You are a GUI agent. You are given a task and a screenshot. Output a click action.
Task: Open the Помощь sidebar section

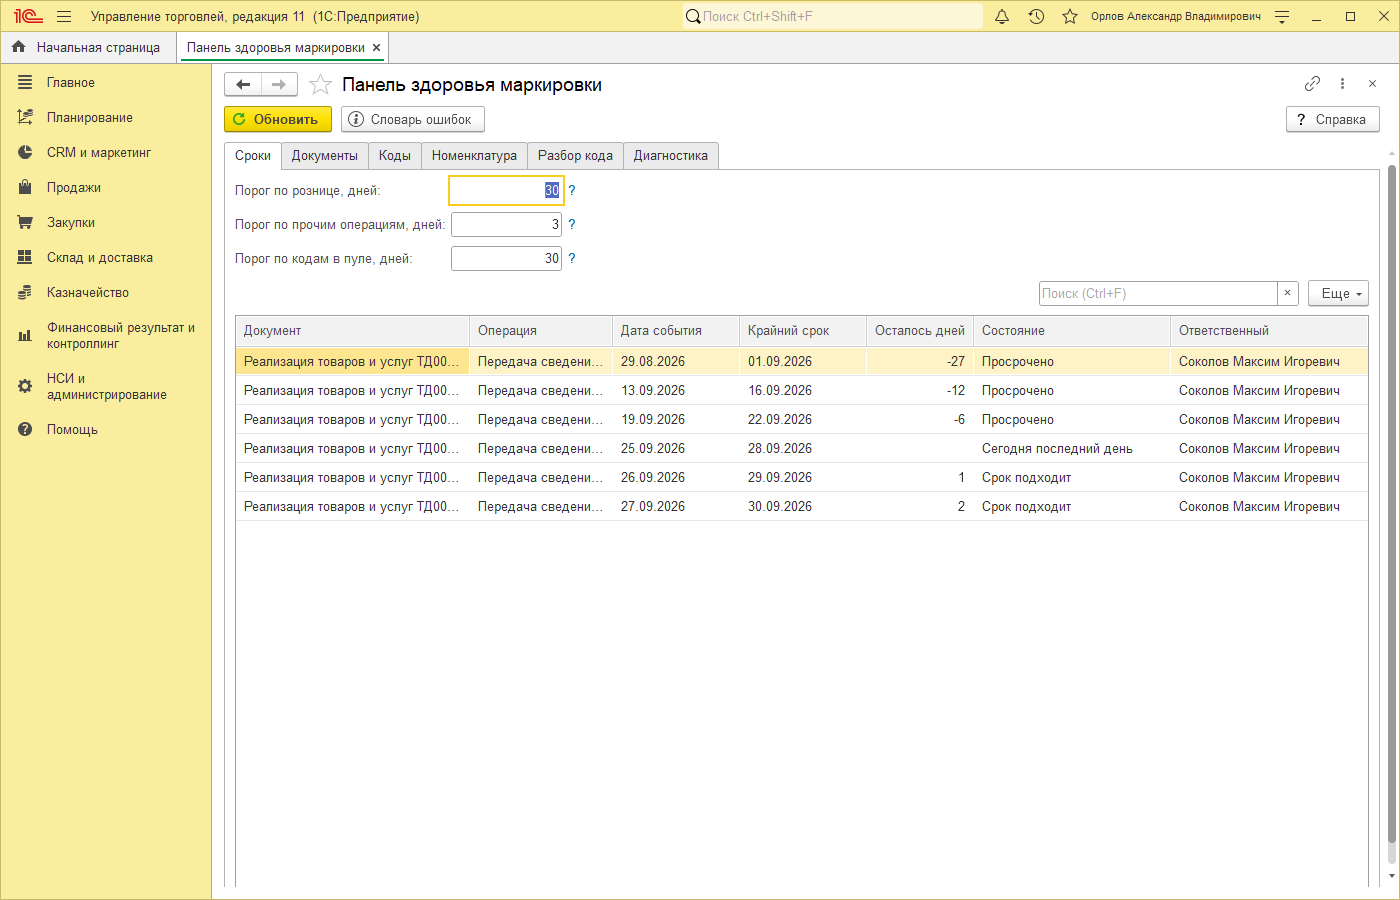click(x=106, y=429)
